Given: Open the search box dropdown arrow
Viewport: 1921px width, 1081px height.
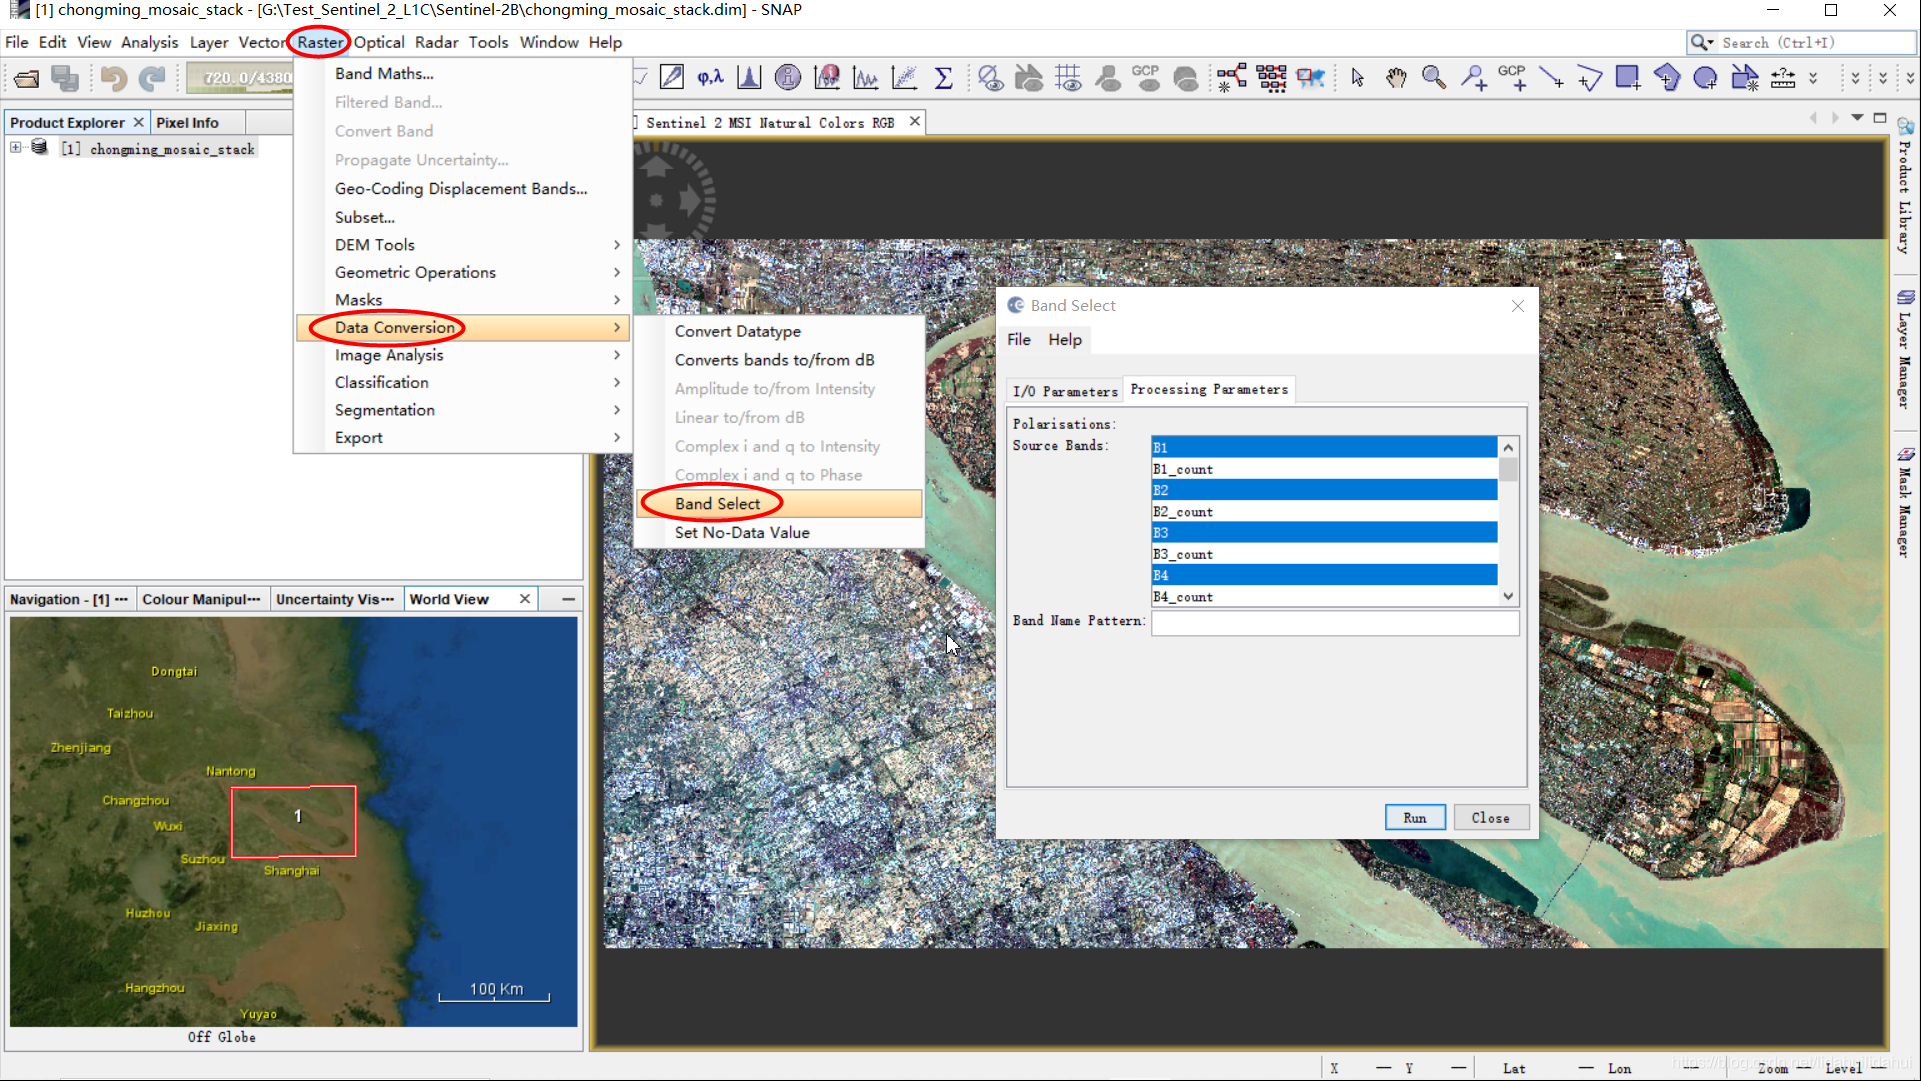Looking at the screenshot, I should pos(1711,43).
